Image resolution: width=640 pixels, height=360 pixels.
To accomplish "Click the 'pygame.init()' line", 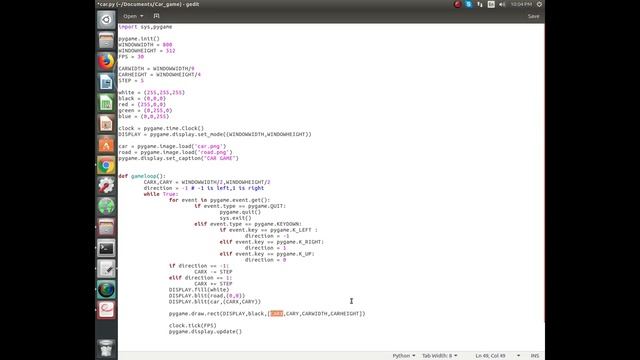I will pos(139,39).
